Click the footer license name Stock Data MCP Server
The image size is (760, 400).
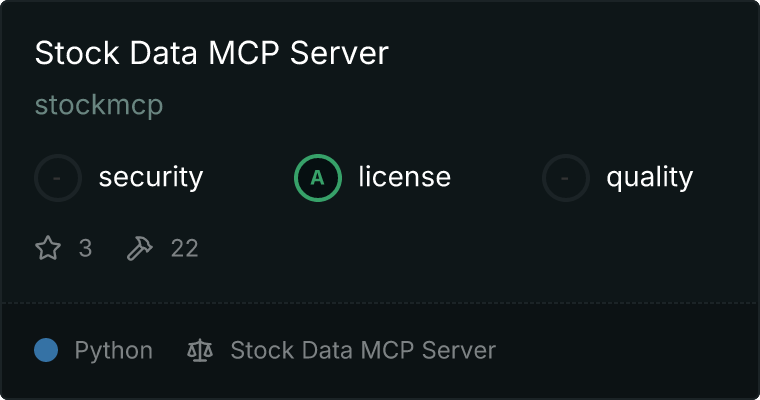(362, 350)
